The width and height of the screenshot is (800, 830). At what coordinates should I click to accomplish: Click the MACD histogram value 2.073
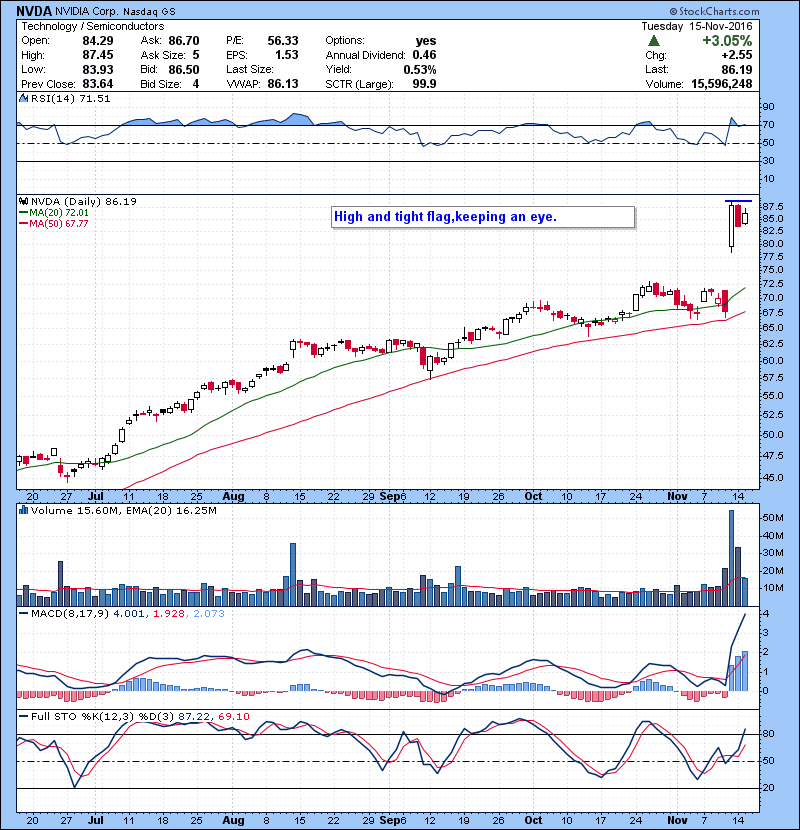pos(209,614)
